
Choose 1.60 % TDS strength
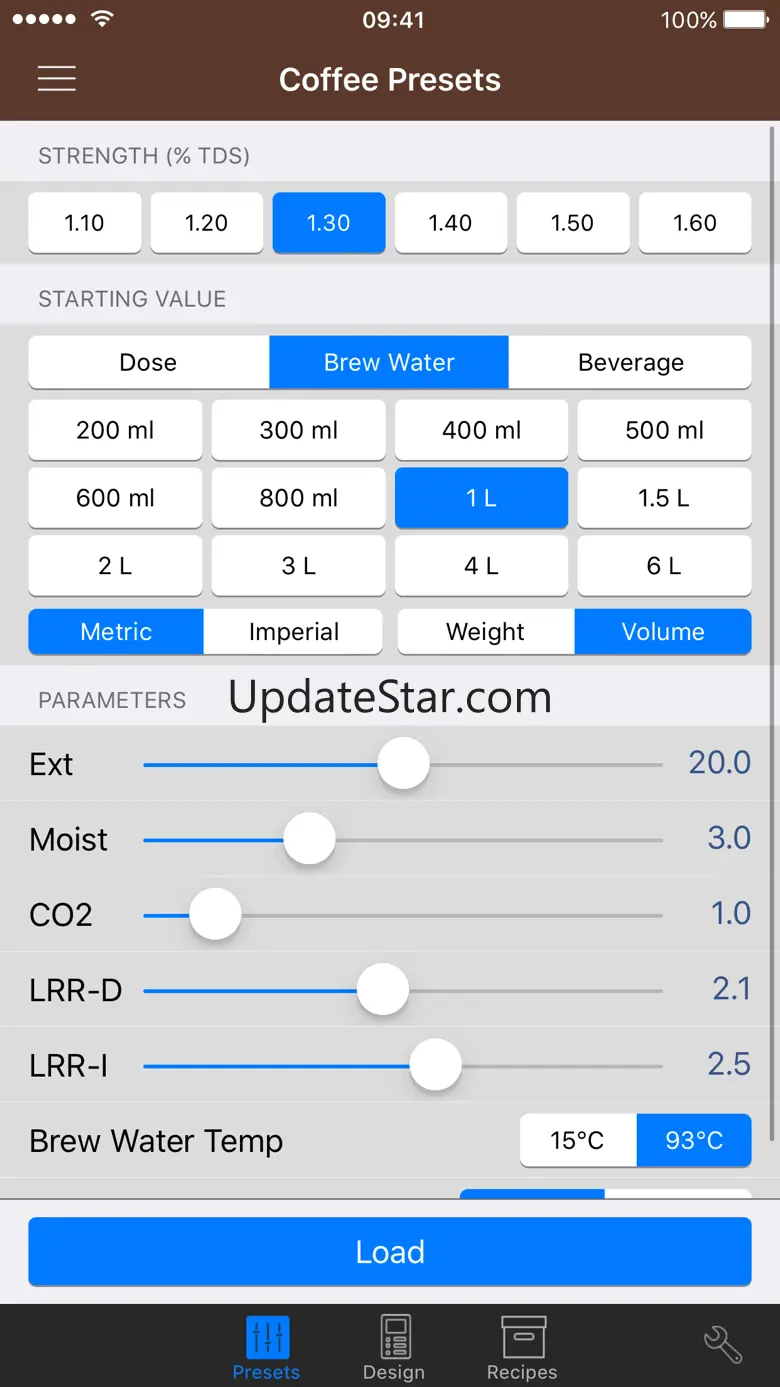tap(694, 223)
